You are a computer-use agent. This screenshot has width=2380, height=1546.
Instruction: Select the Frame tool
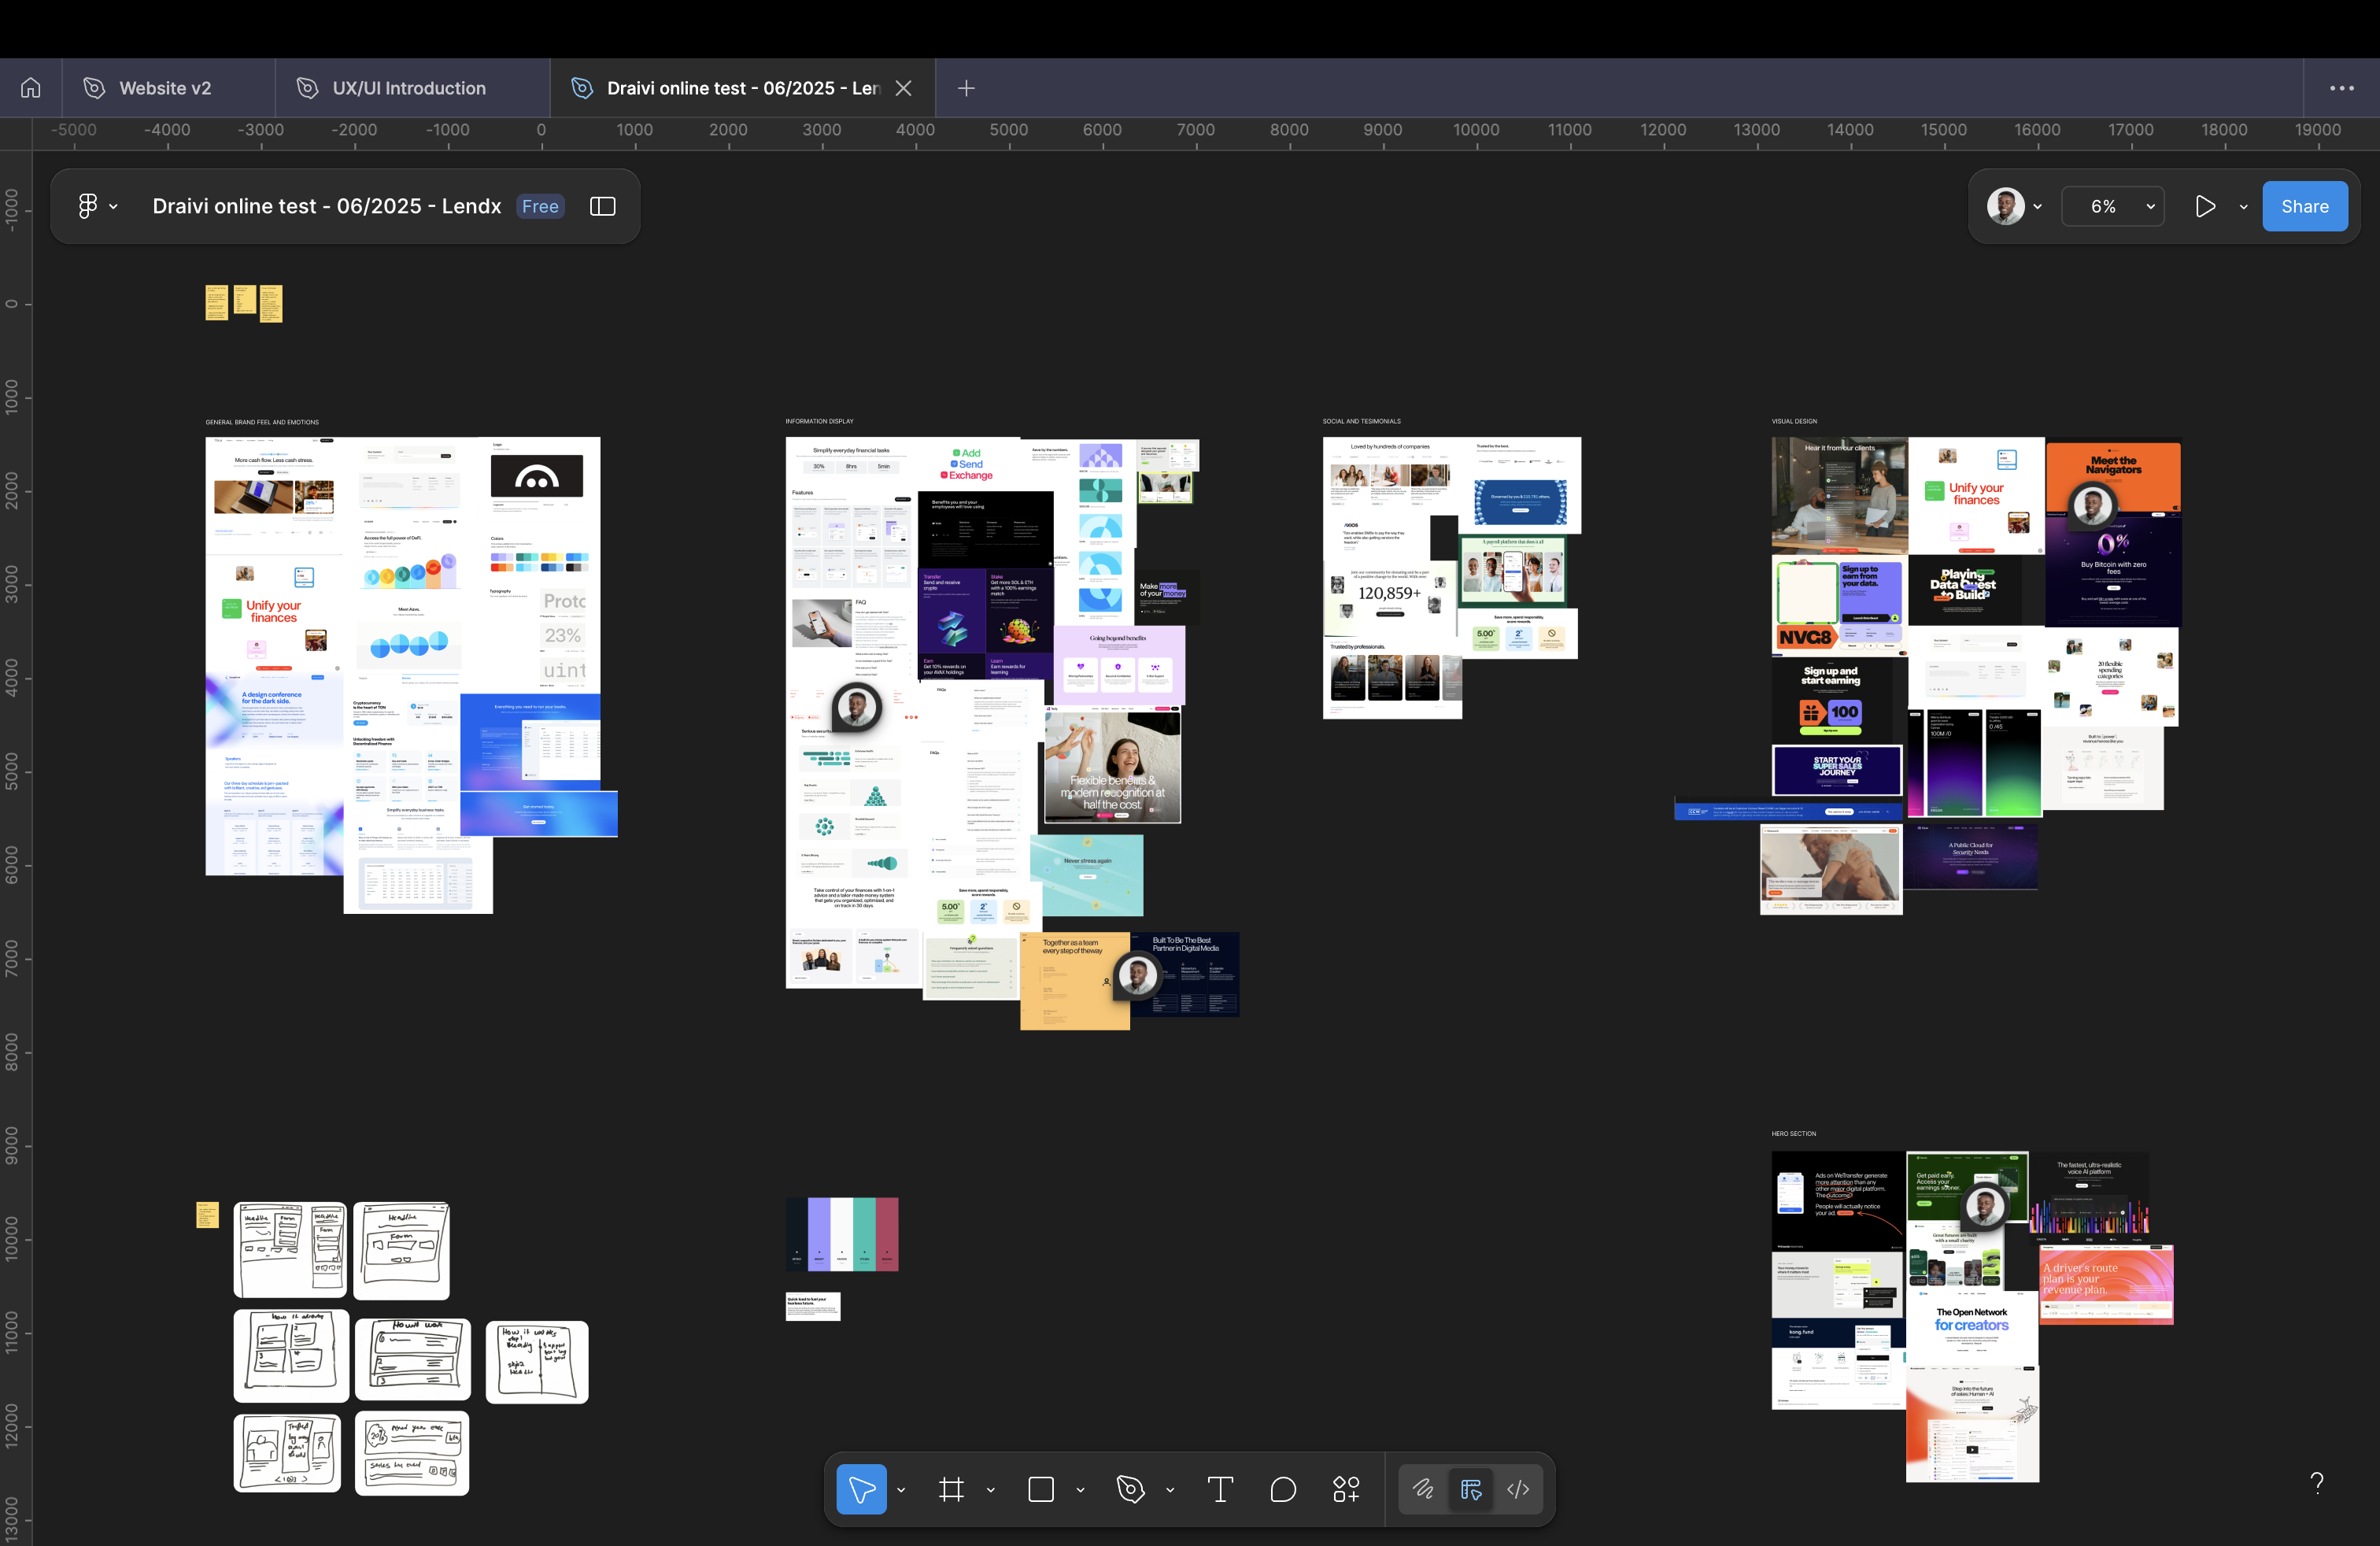pyautogui.click(x=951, y=1489)
